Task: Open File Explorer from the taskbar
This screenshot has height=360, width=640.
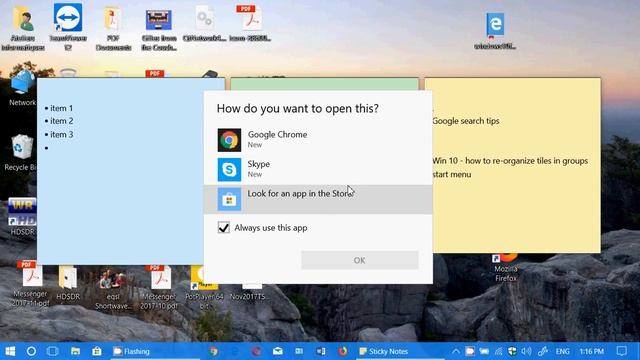Action: [x=75, y=351]
